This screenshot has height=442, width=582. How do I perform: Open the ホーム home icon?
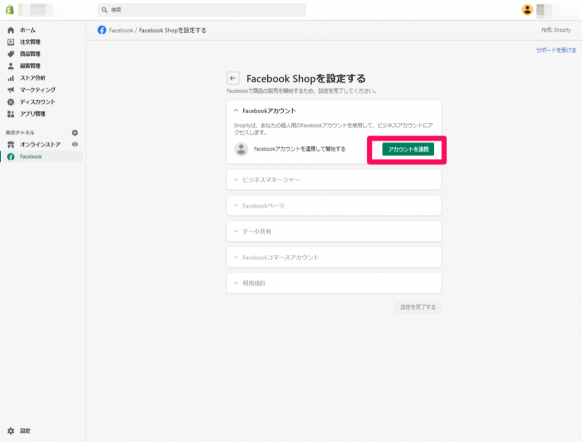tap(11, 30)
